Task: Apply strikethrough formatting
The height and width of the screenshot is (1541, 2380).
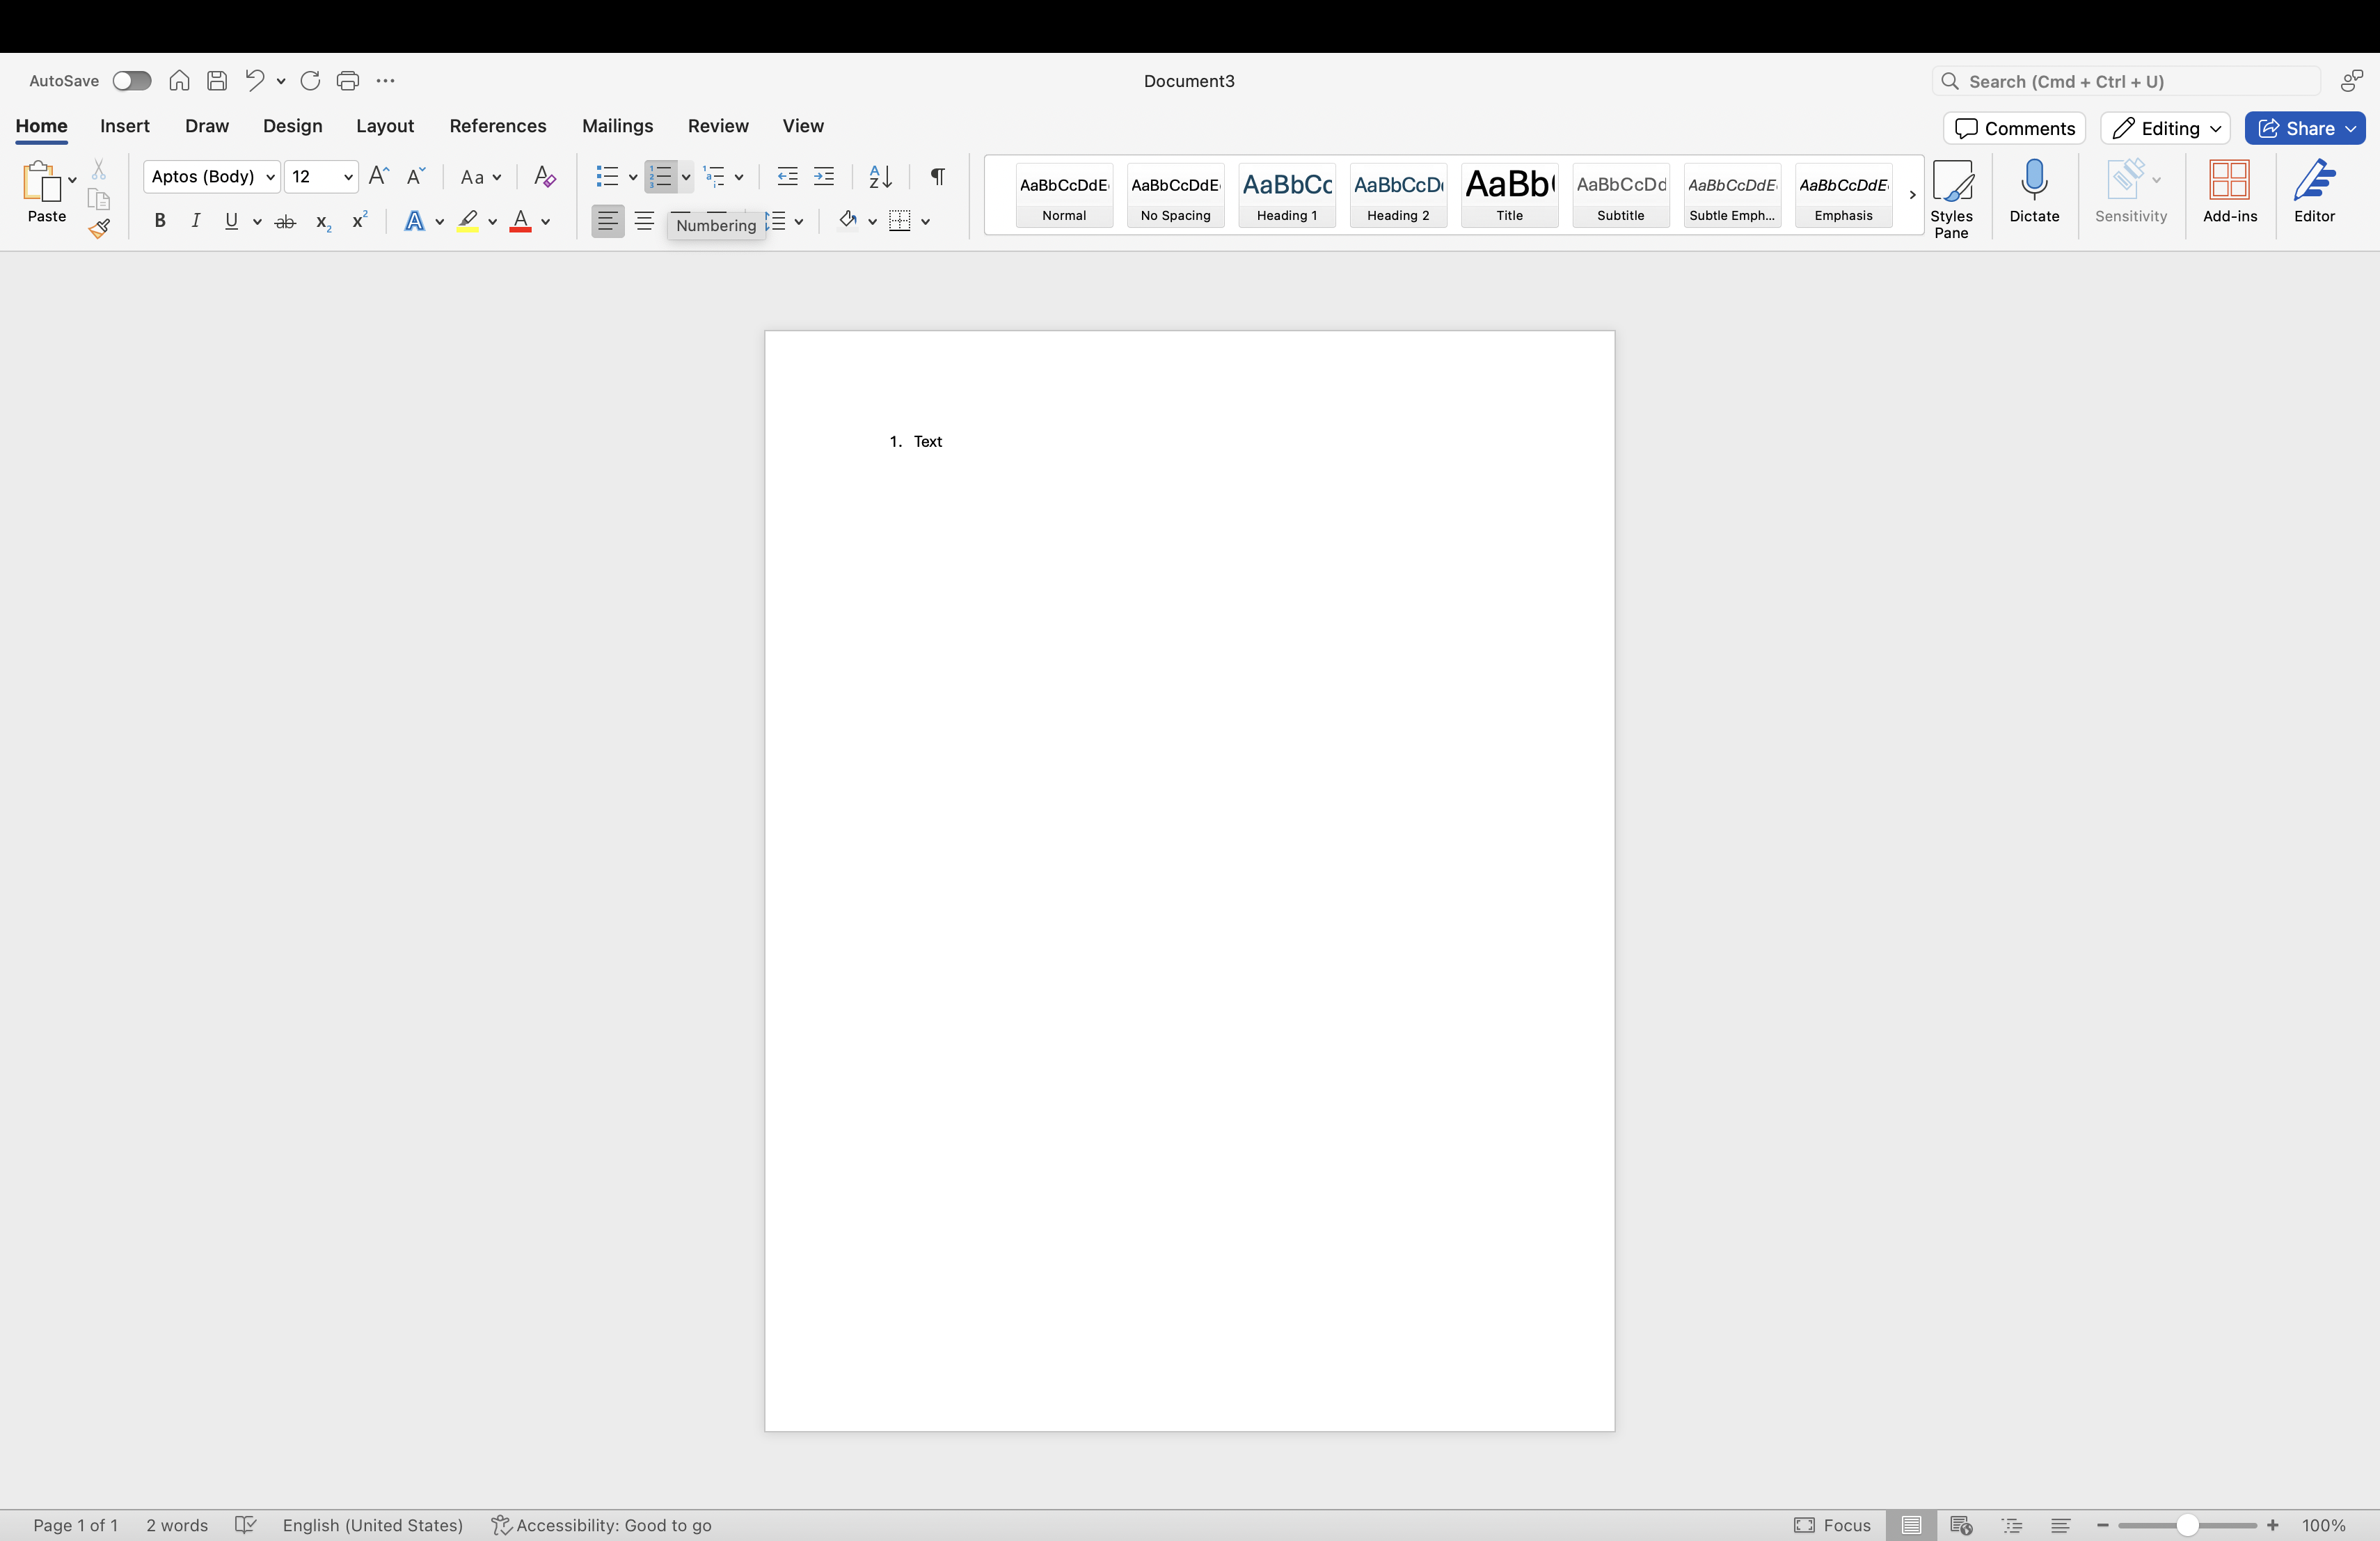Action: [x=285, y=222]
